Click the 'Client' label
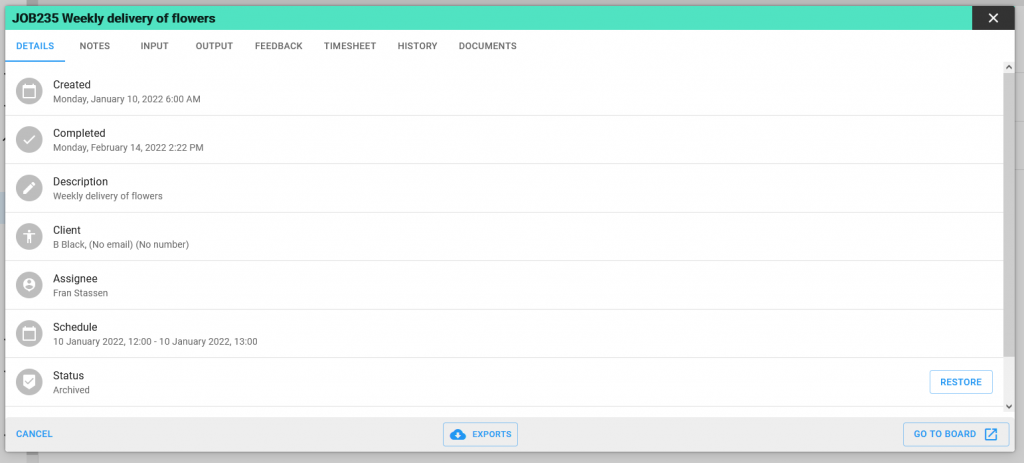The width and height of the screenshot is (1024, 463). coord(67,230)
